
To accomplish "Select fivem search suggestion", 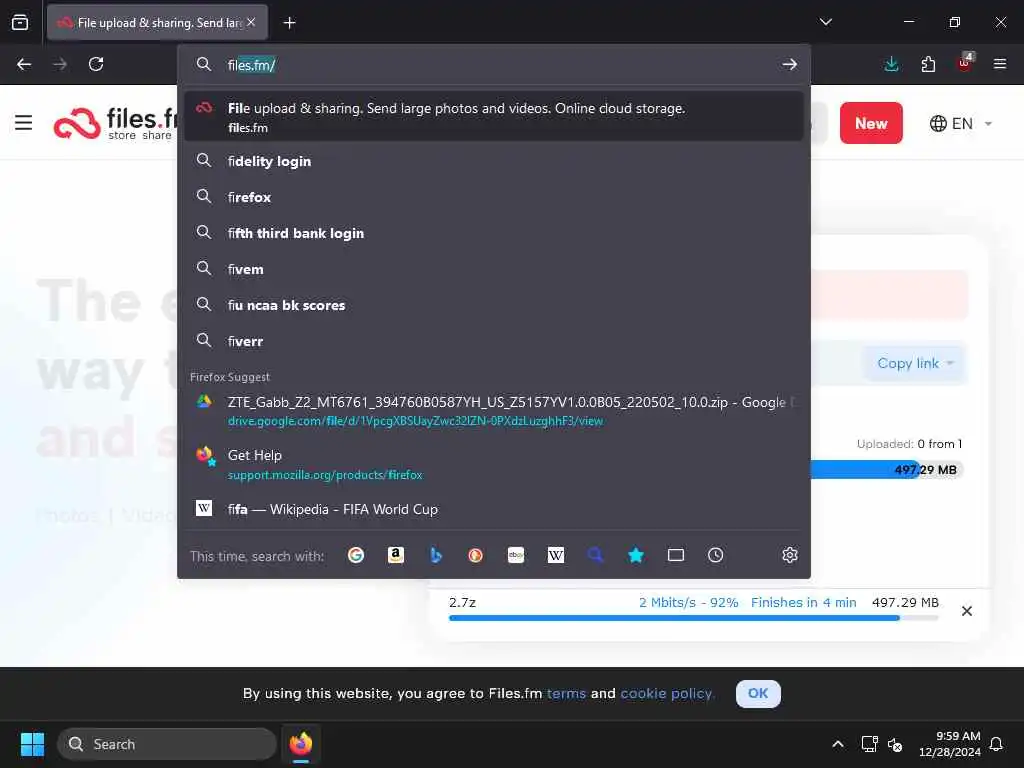I will click(494, 269).
